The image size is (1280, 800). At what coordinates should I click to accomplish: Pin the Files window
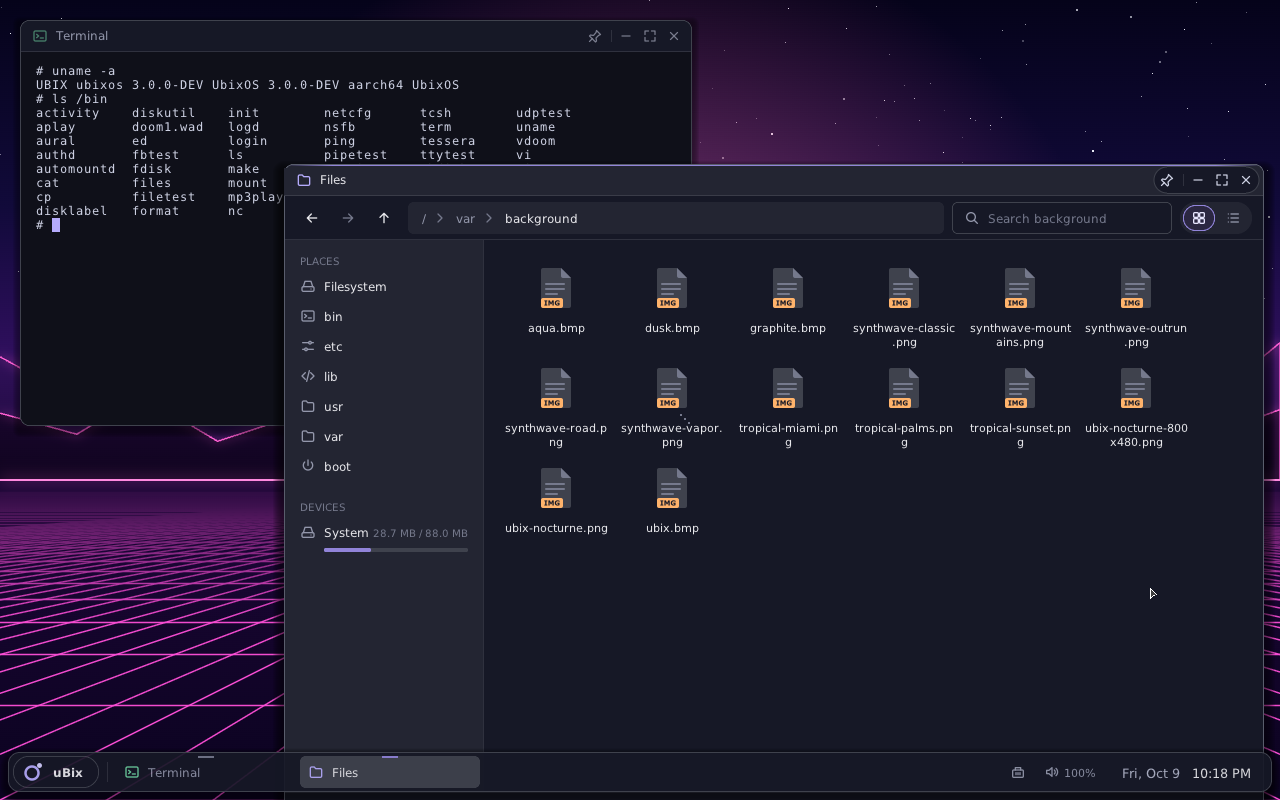point(1166,180)
